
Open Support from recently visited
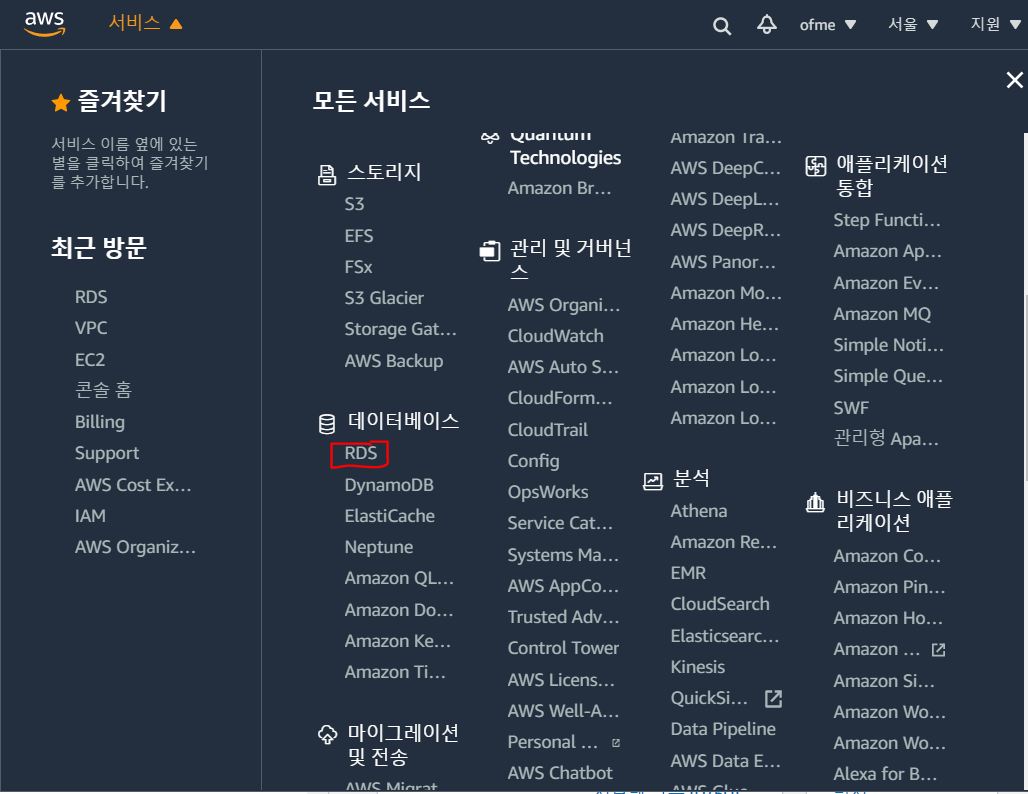coord(107,453)
